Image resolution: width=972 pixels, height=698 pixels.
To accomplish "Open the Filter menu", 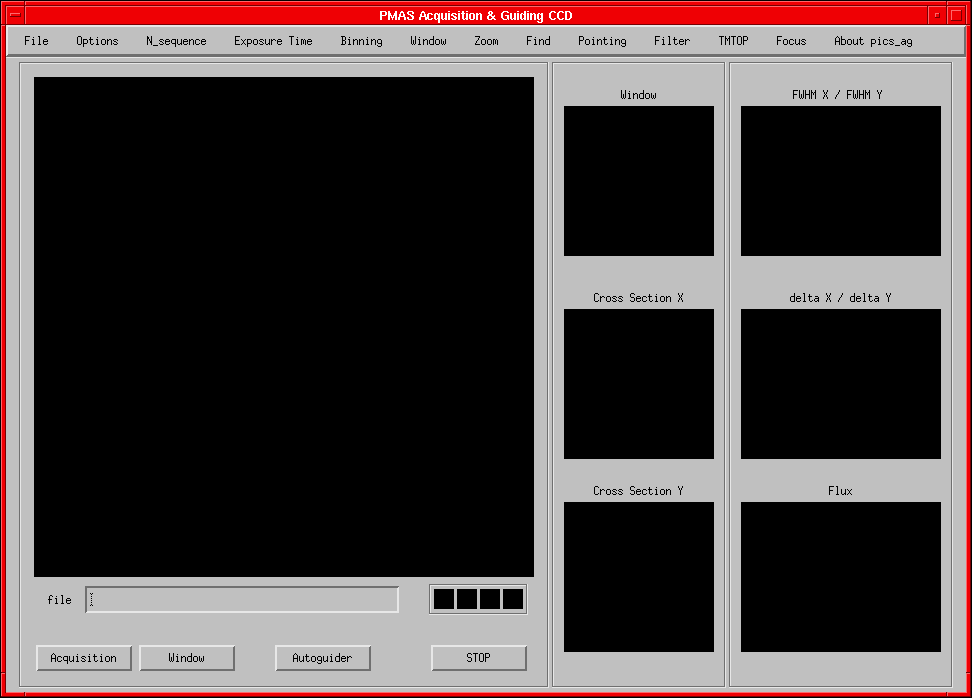I will pyautogui.click(x=672, y=41).
